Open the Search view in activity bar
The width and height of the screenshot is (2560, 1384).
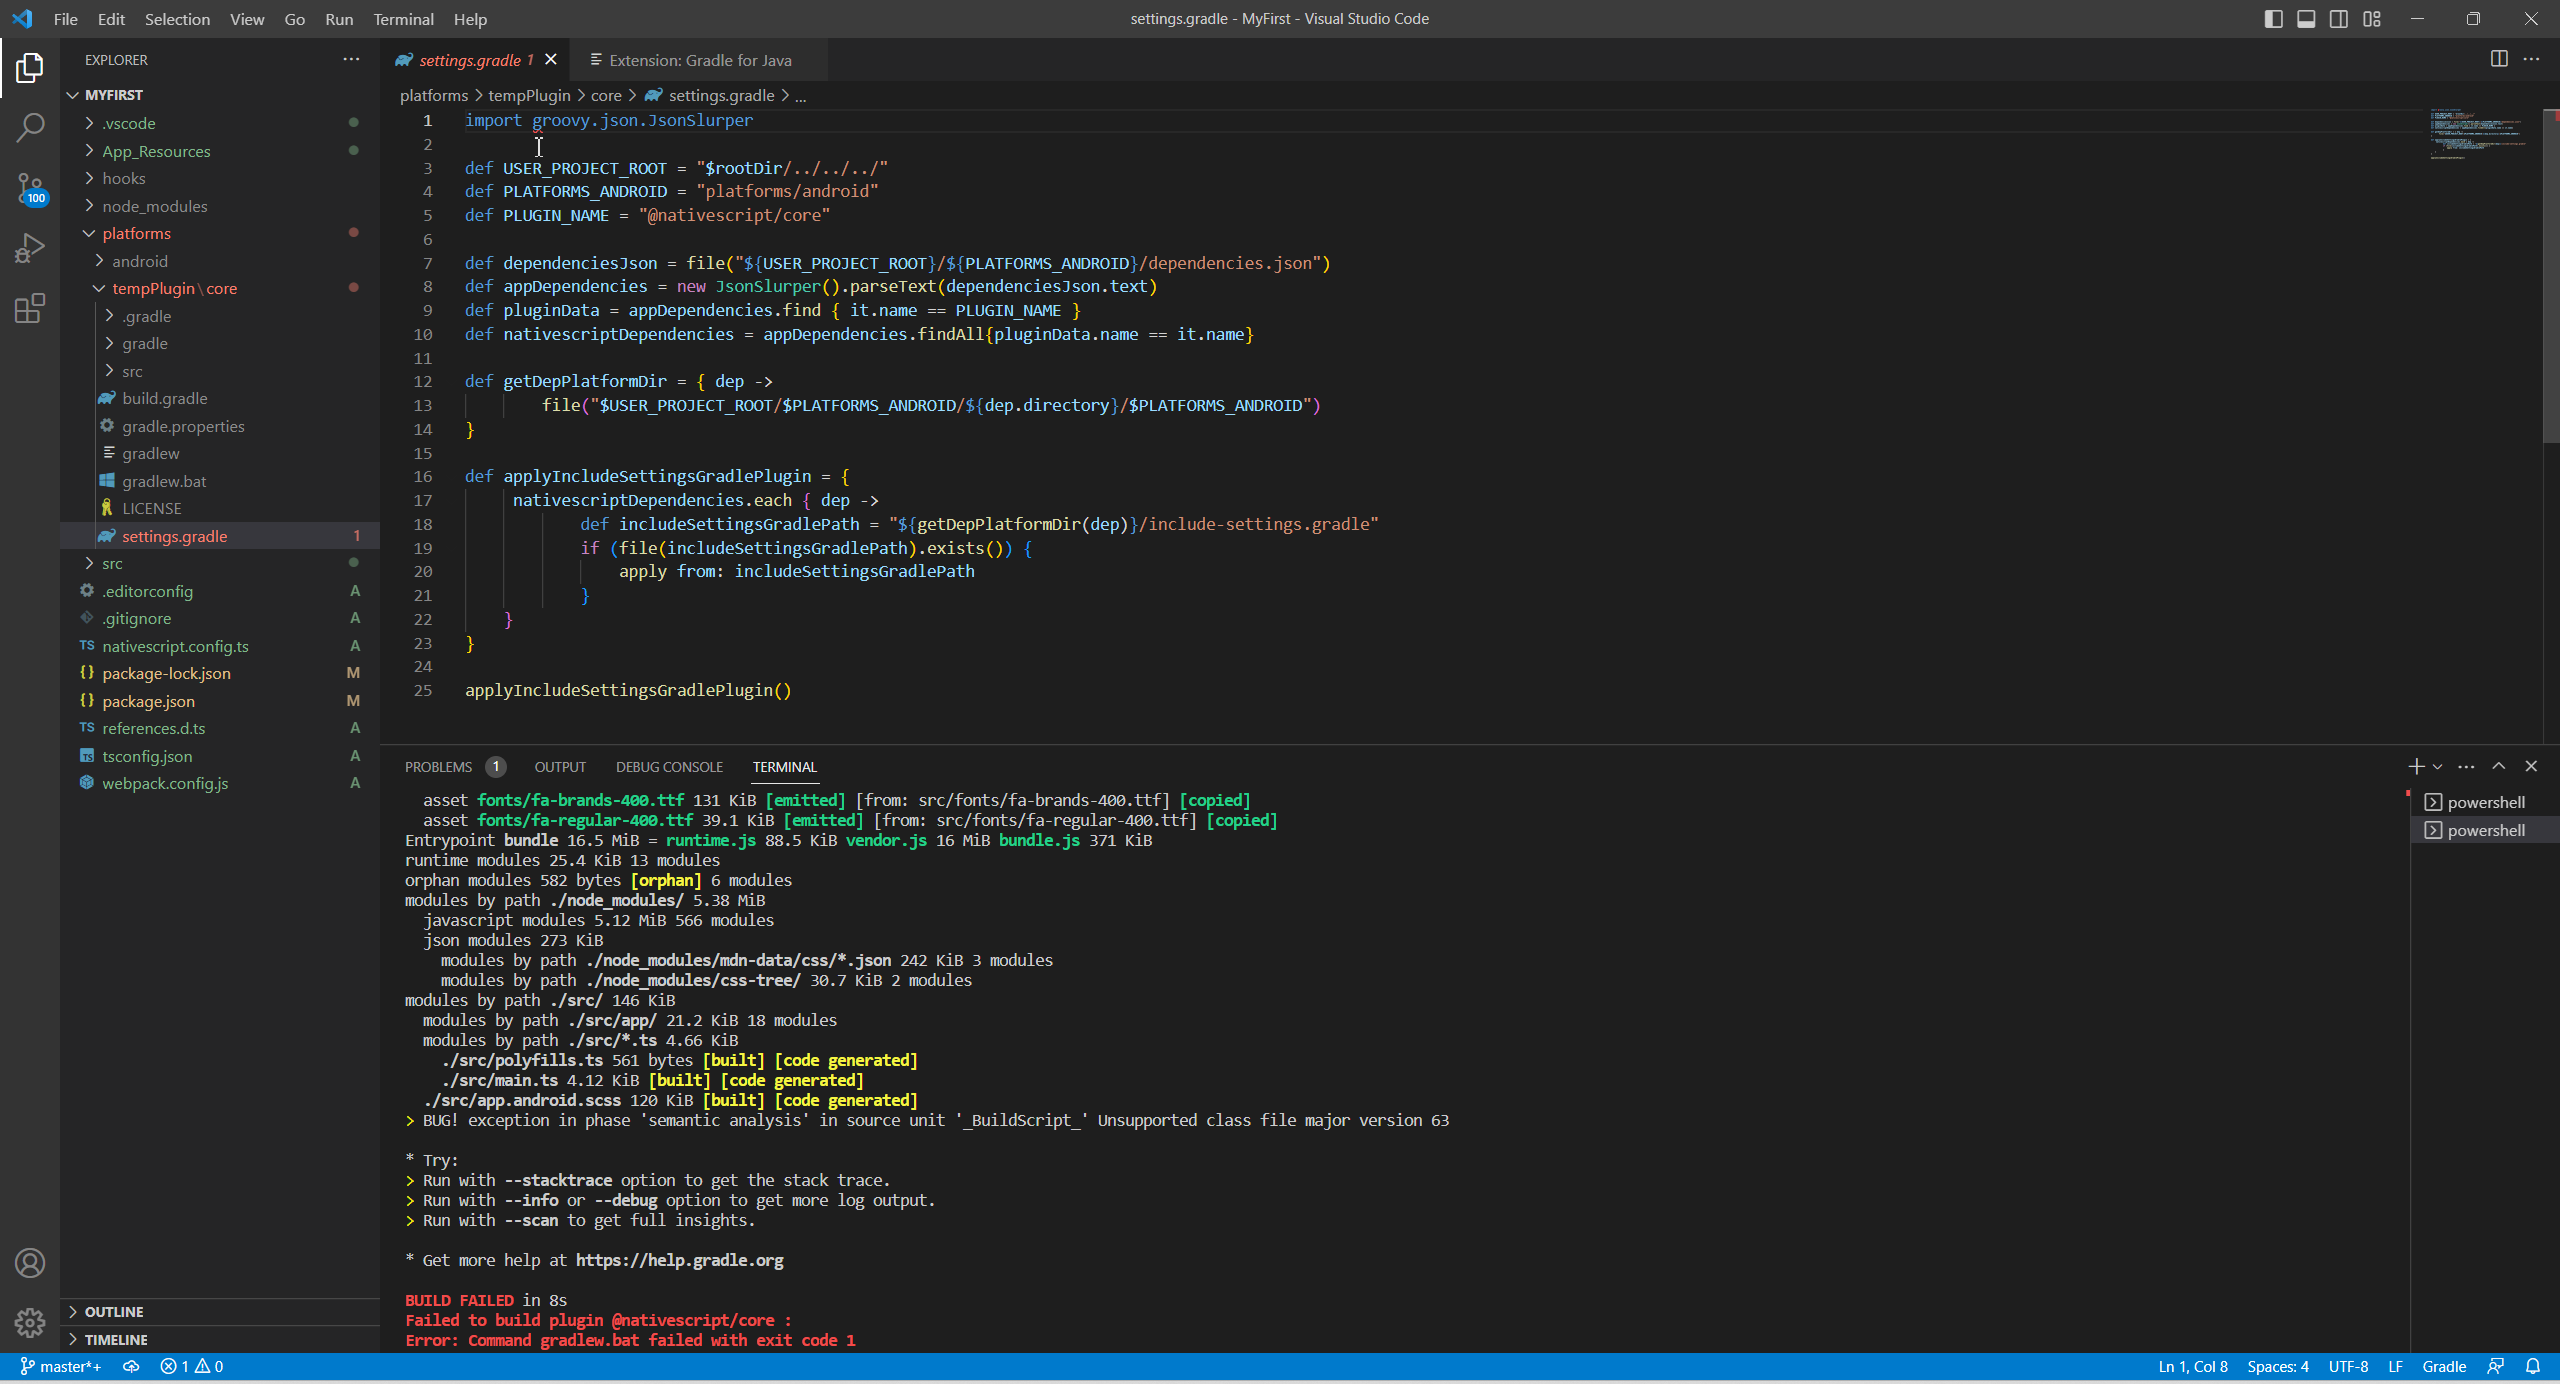point(30,127)
